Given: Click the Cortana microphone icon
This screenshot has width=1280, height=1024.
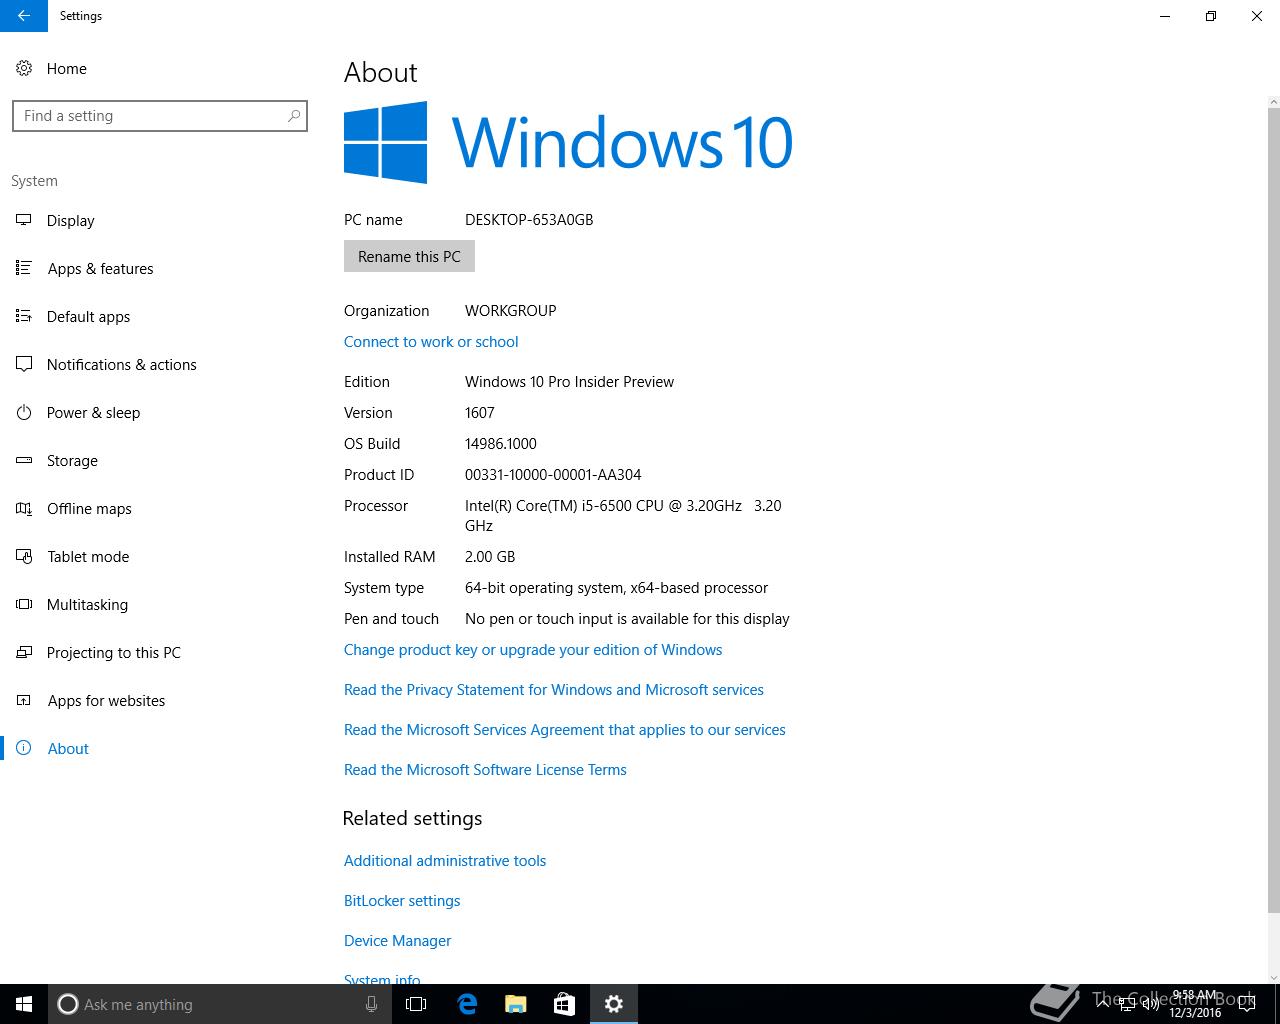Looking at the screenshot, I should [x=371, y=1004].
